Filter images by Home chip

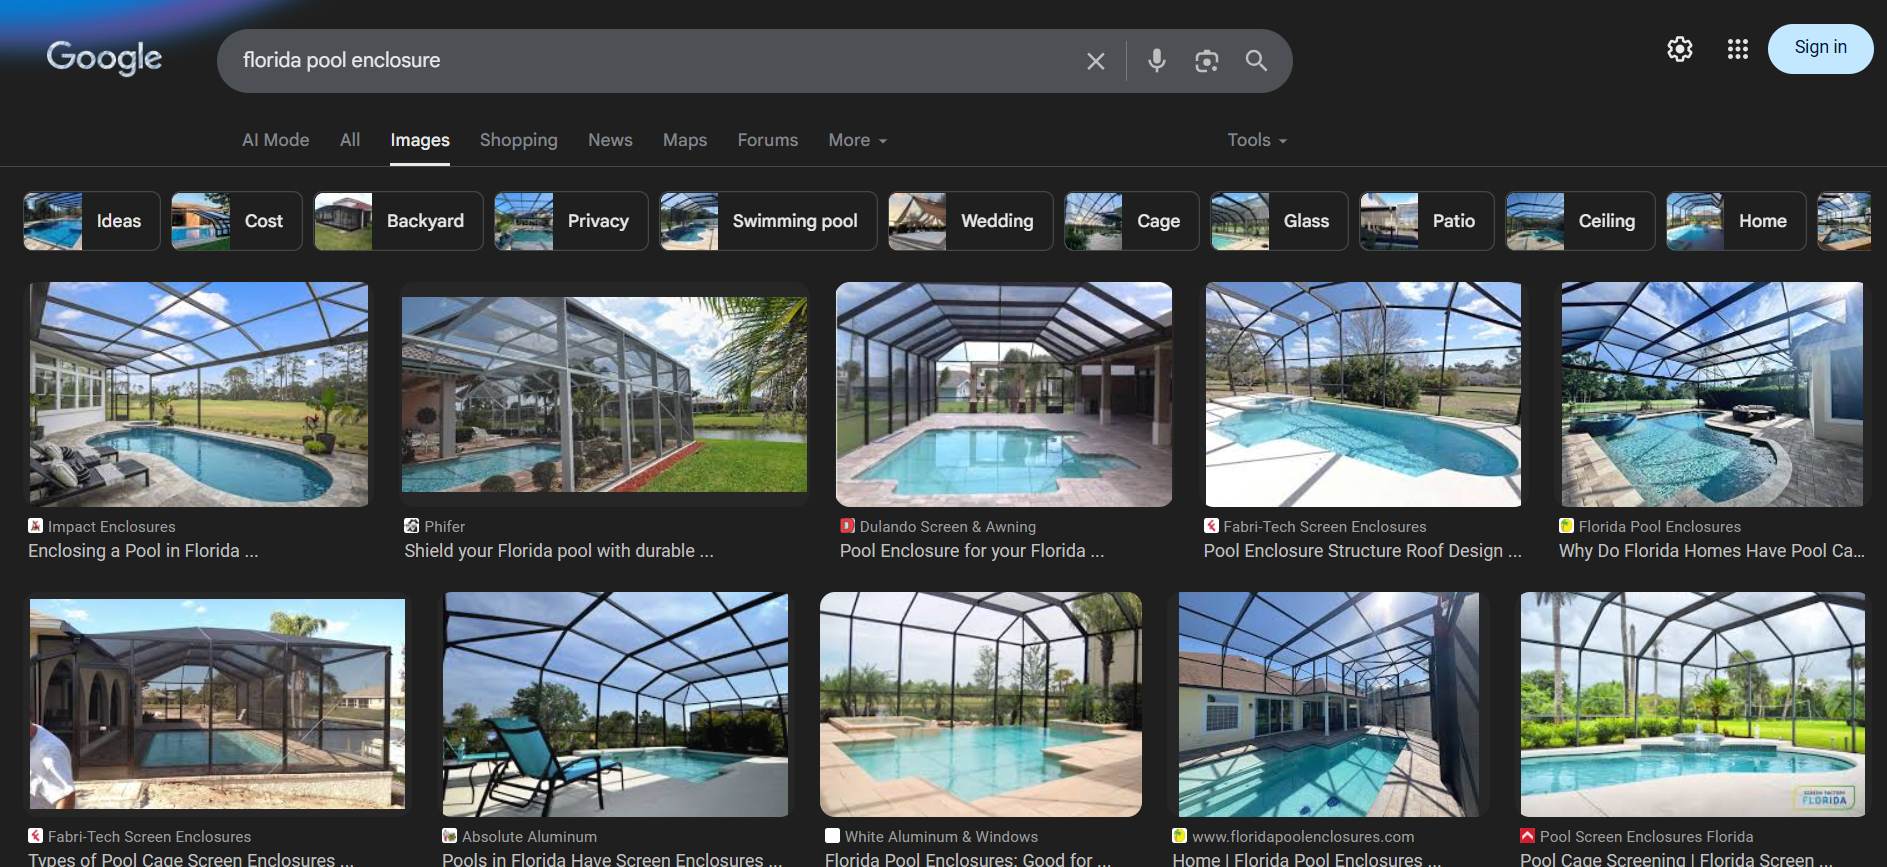coord(1736,221)
